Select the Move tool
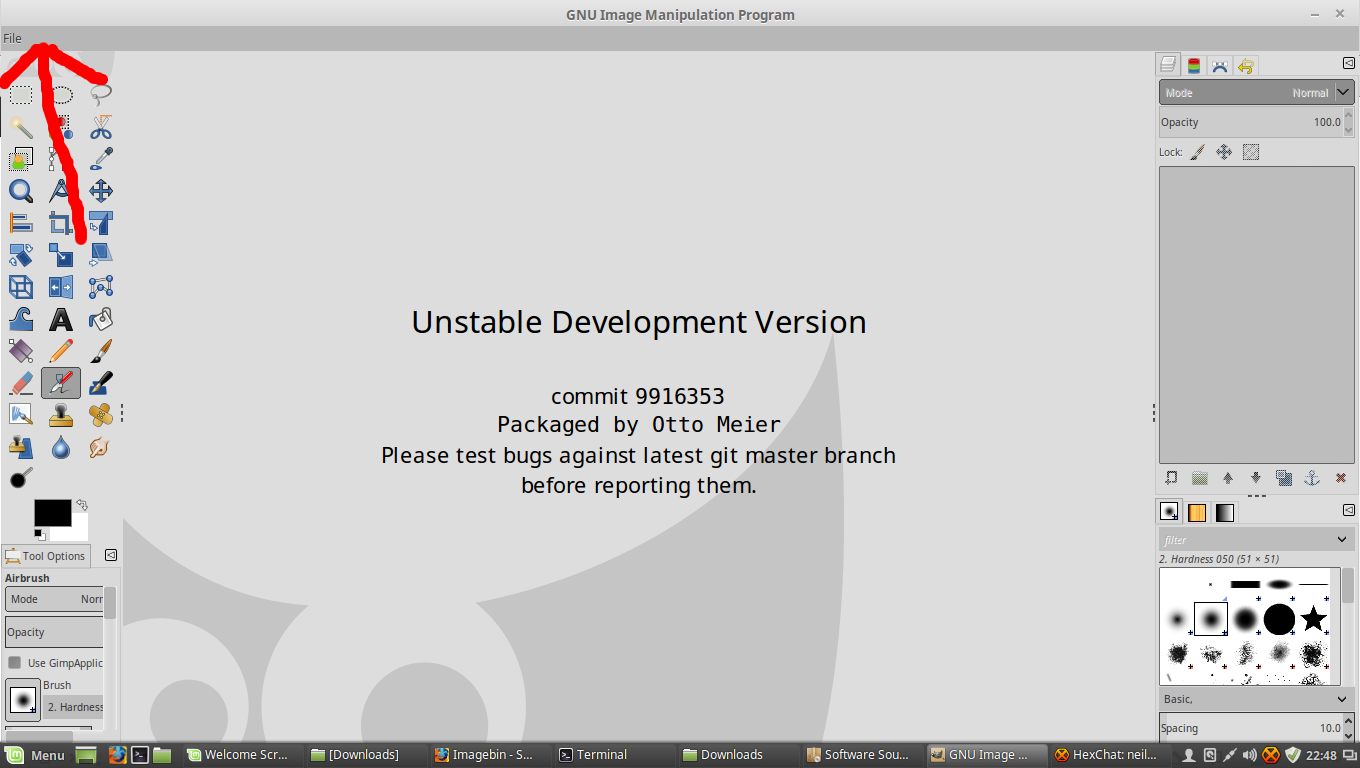 [101, 191]
